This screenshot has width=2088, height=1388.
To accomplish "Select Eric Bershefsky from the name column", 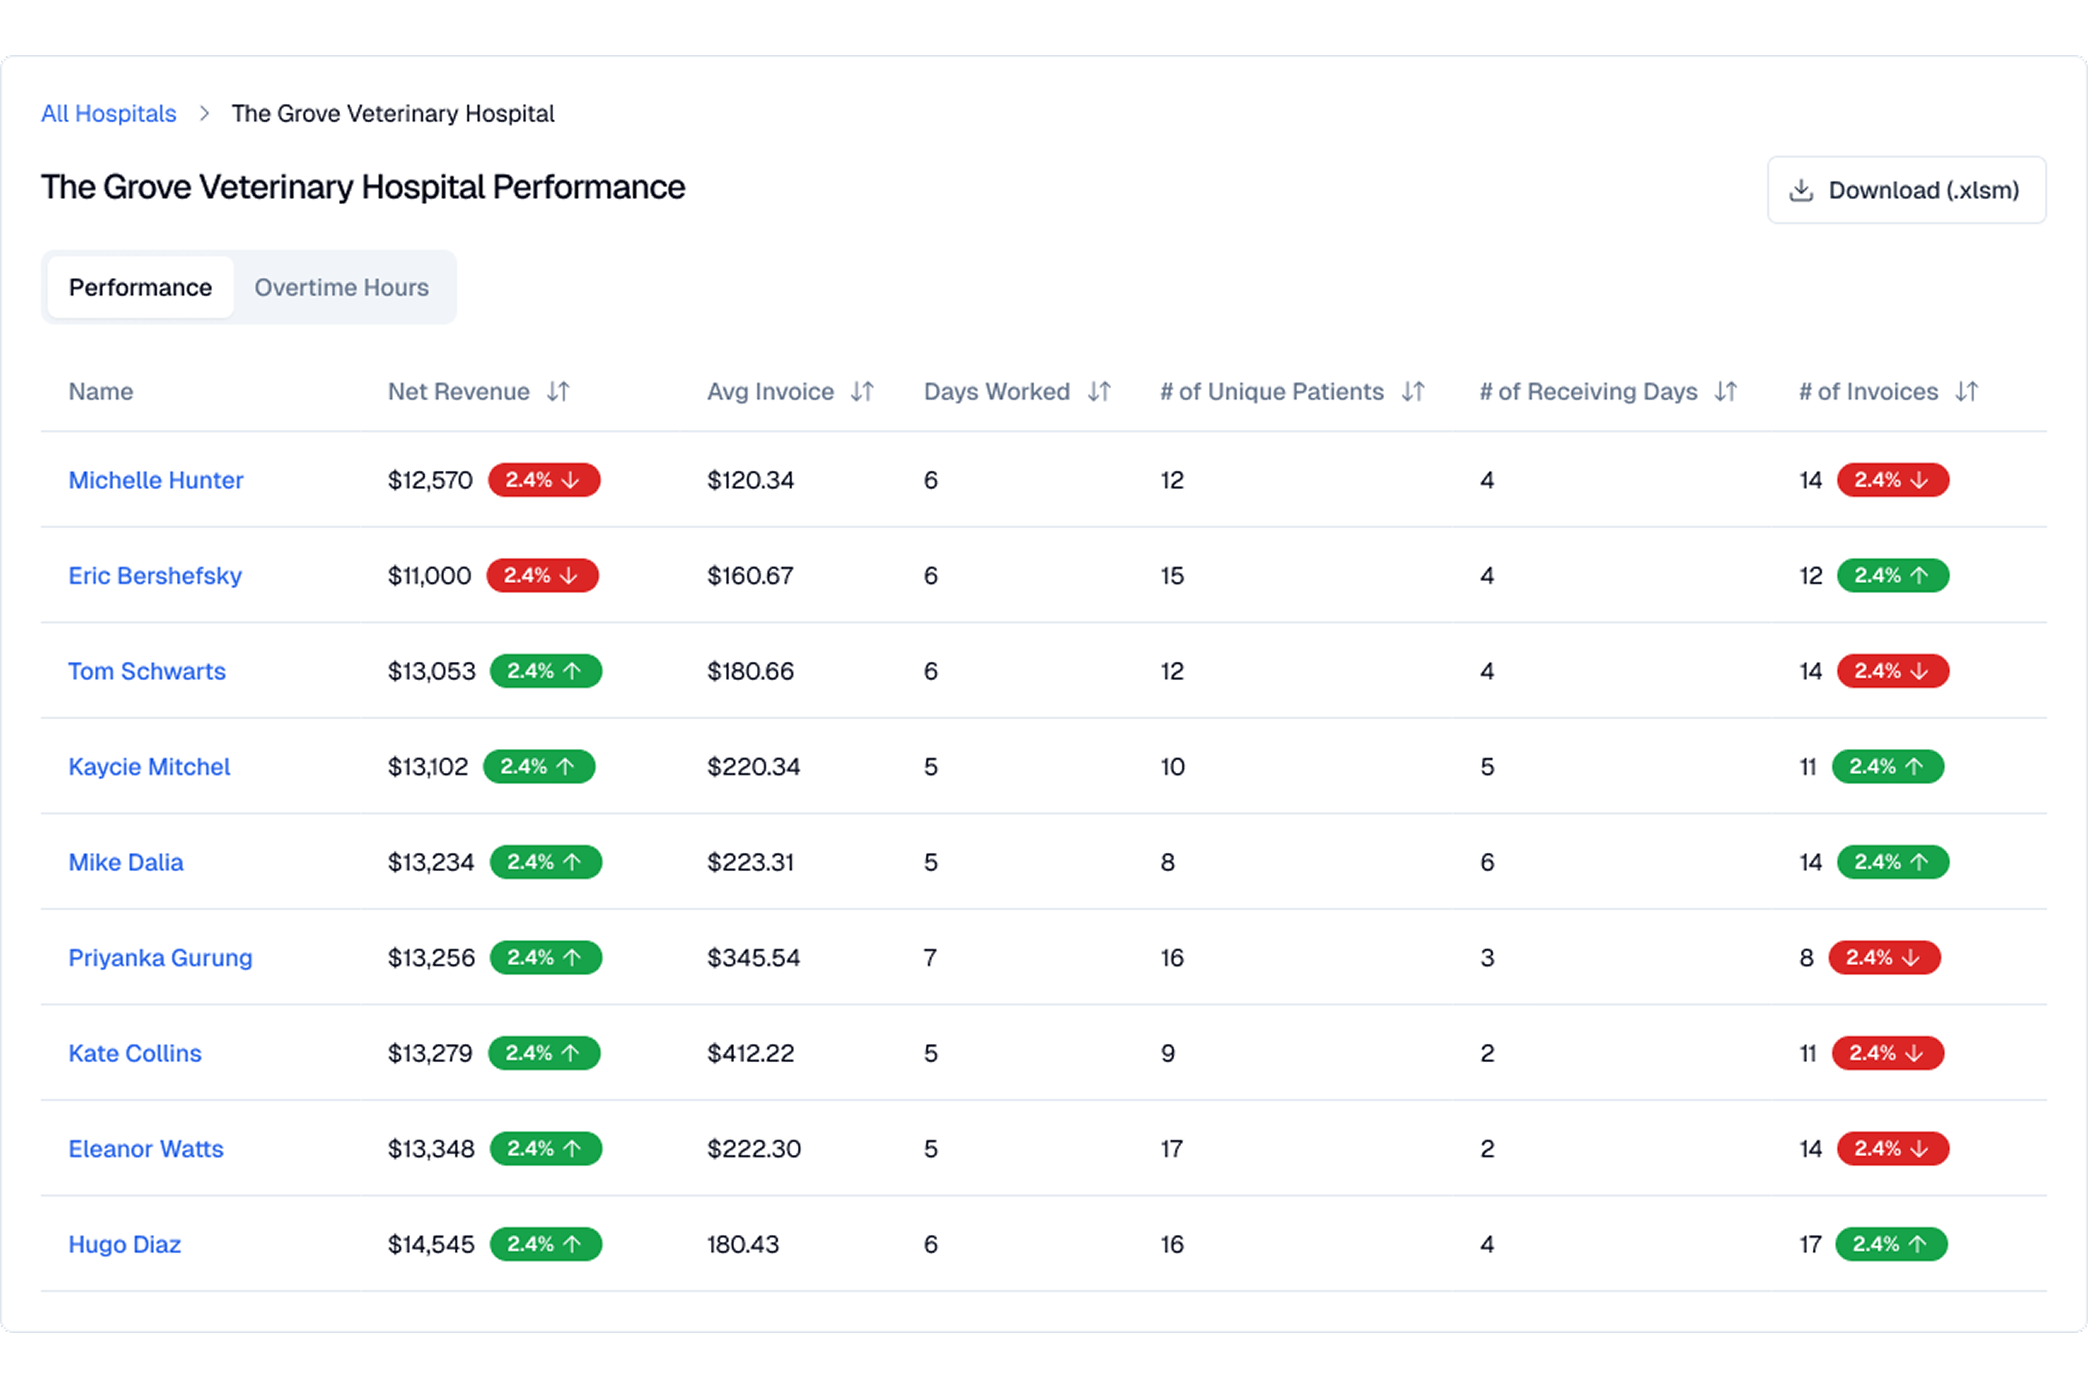I will pos(155,575).
